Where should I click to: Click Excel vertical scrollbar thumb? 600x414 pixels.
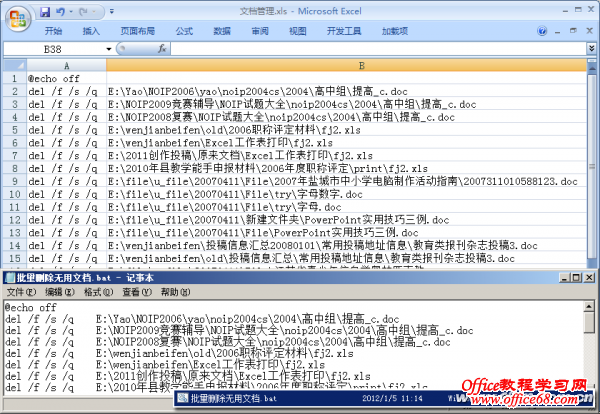(x=592, y=167)
